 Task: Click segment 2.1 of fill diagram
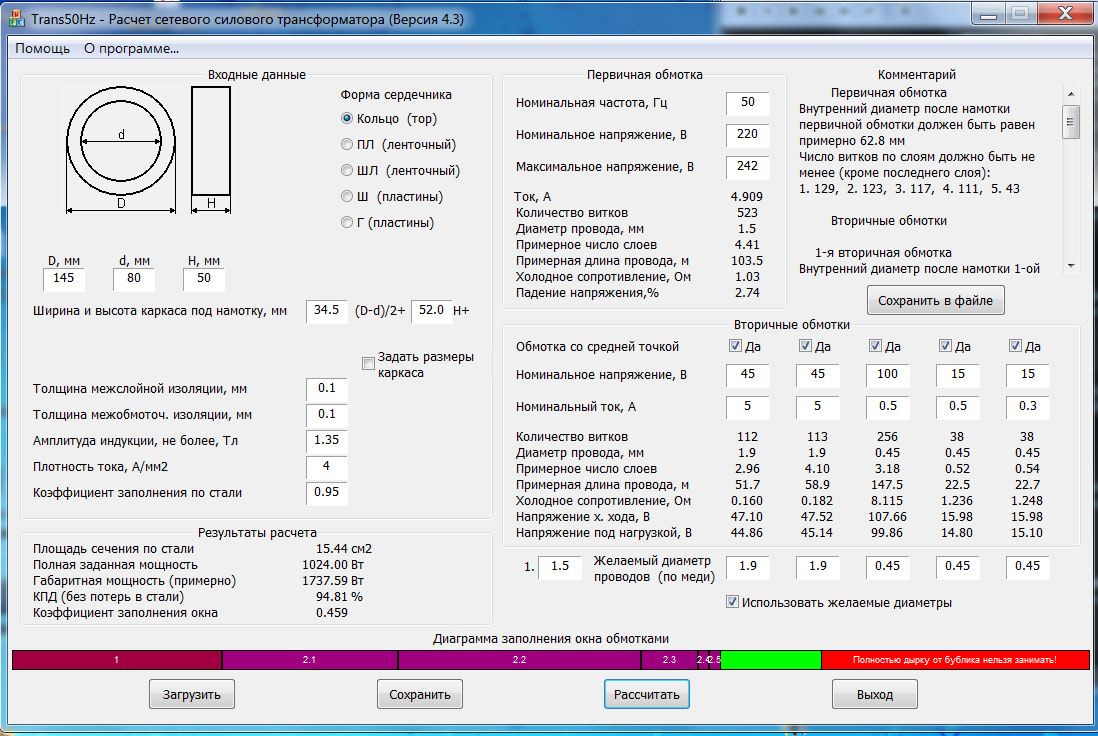coord(310,660)
